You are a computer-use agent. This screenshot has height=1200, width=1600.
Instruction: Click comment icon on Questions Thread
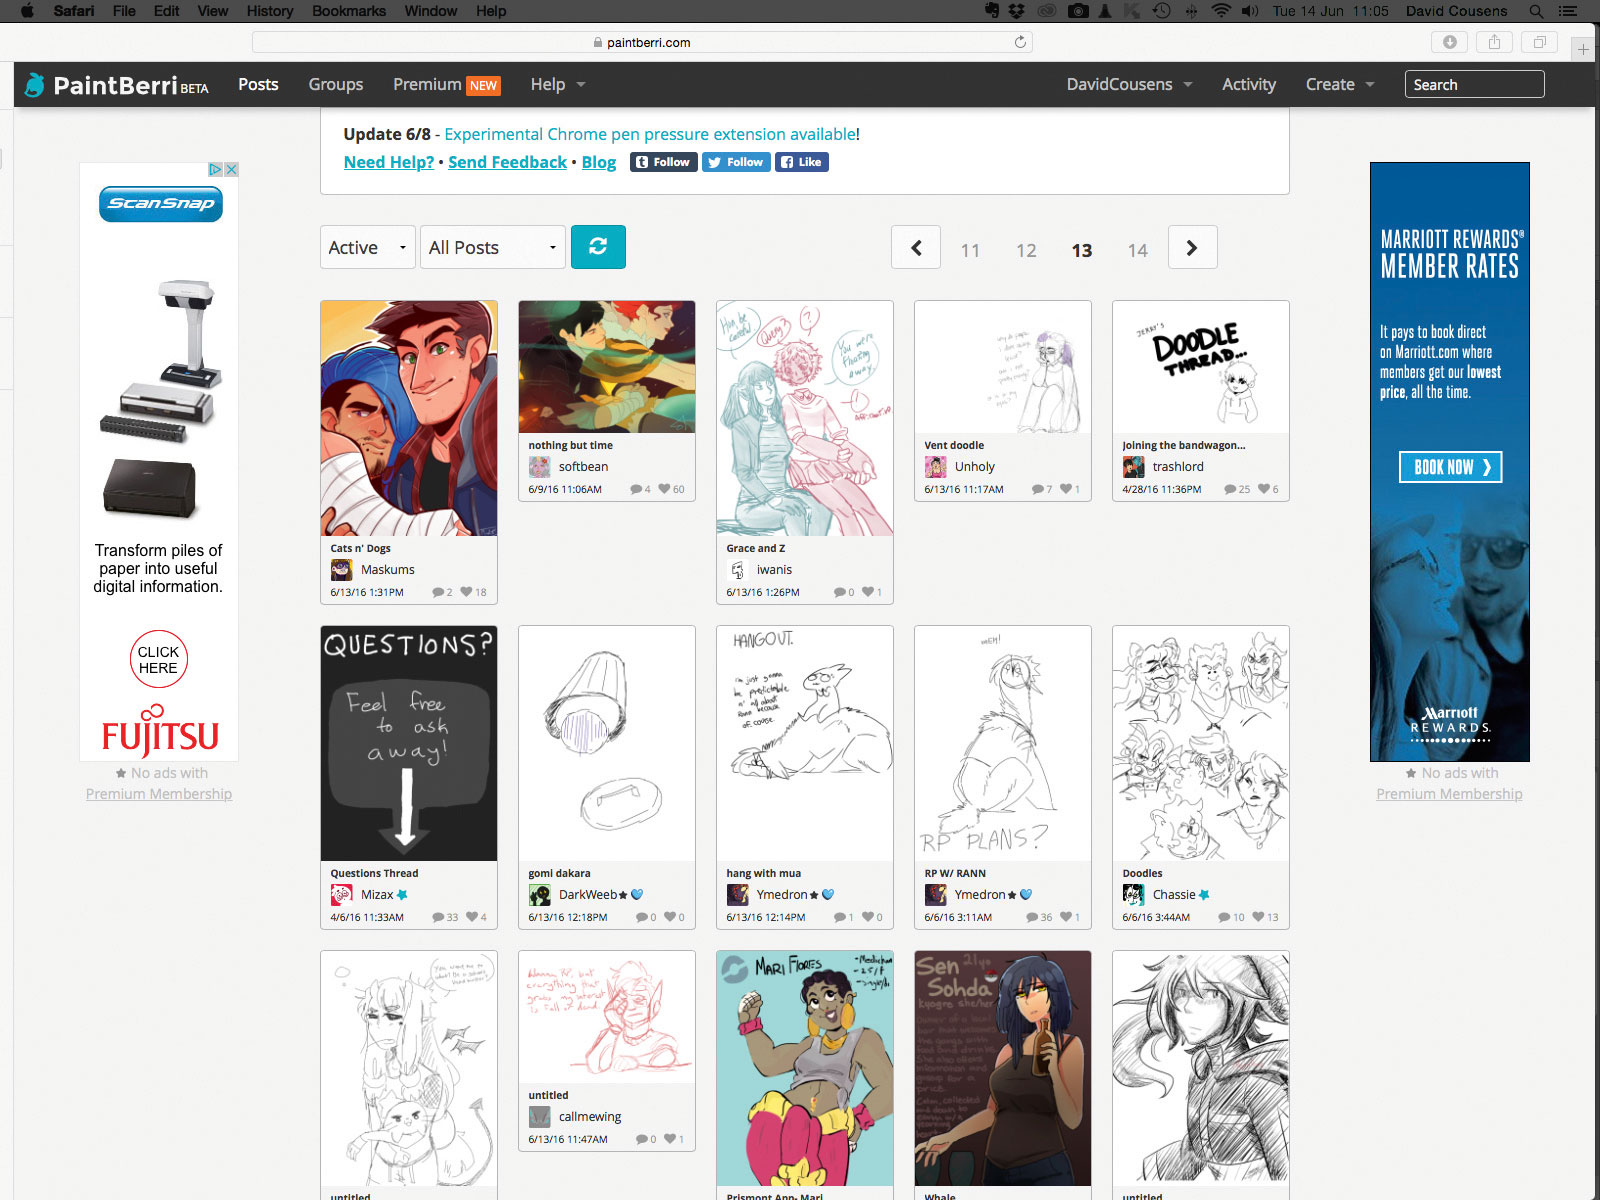438,917
